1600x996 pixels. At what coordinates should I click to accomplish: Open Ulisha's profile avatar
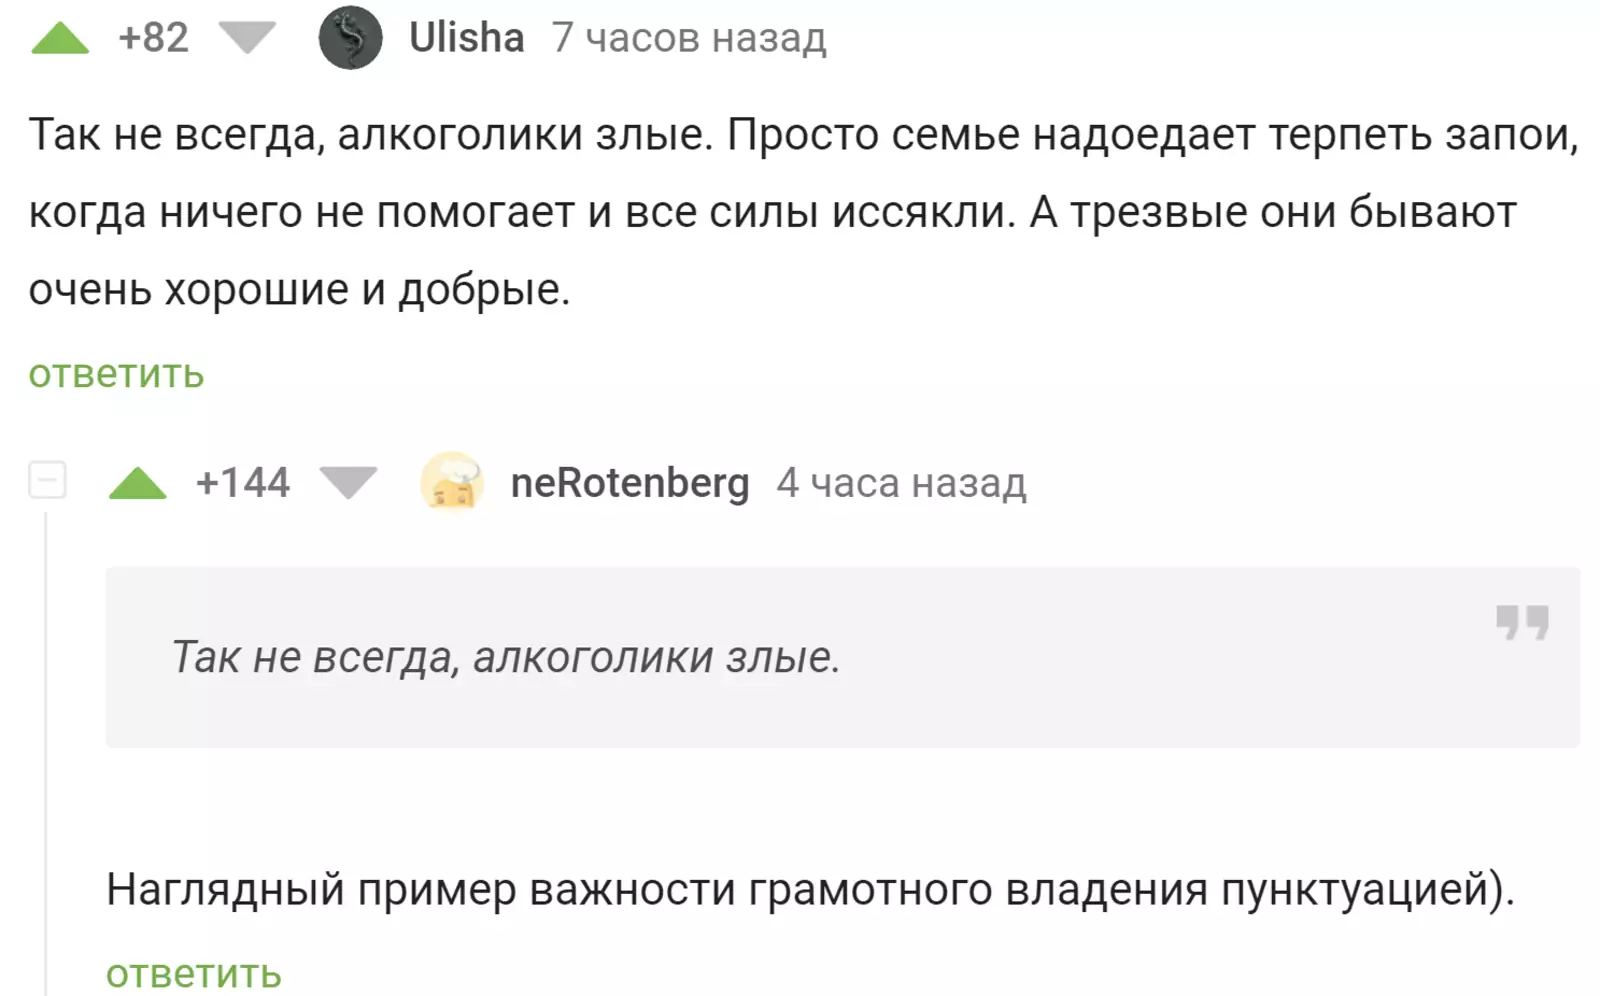point(350,38)
